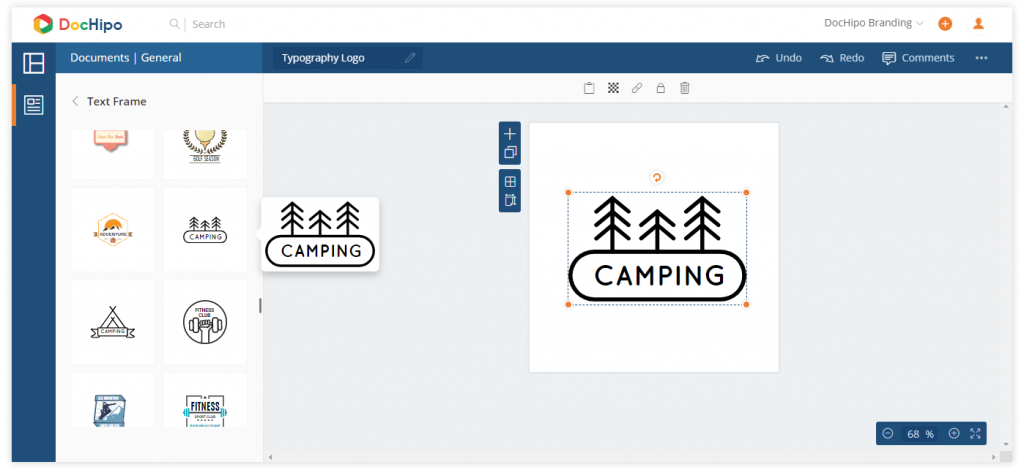Open the Comments panel
Screen dimensions: 1024x470
coord(918,58)
